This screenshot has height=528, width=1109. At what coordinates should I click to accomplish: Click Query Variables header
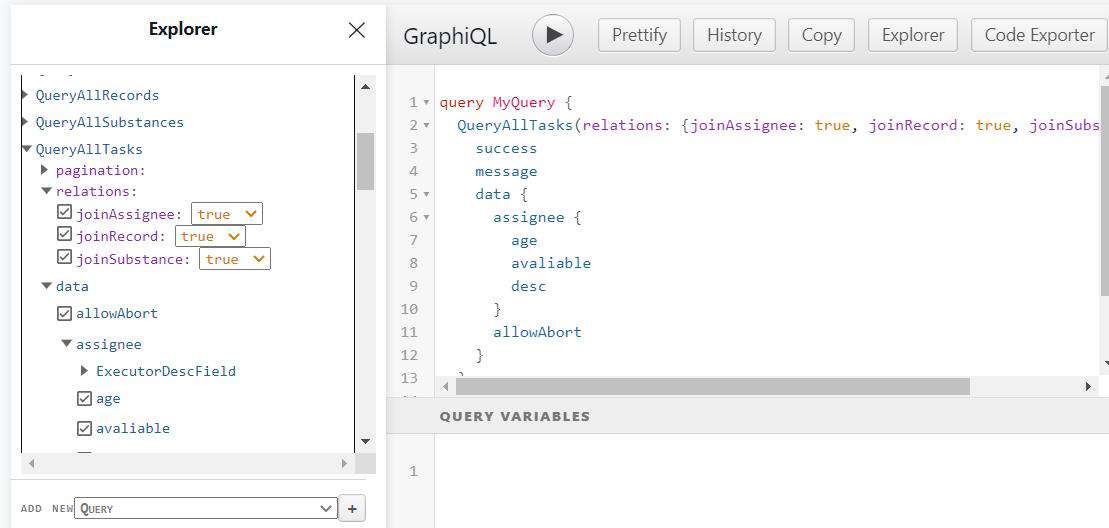pyautogui.click(x=515, y=416)
